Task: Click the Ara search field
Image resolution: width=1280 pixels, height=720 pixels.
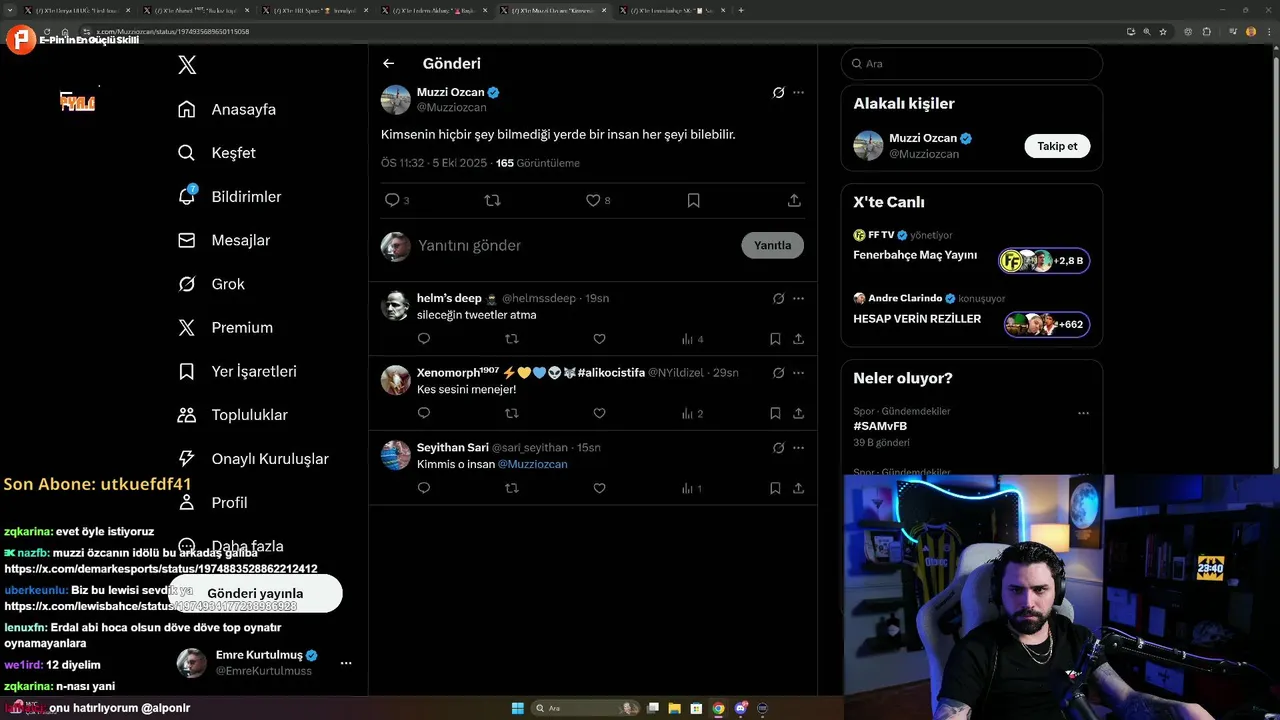Action: pos(971,63)
